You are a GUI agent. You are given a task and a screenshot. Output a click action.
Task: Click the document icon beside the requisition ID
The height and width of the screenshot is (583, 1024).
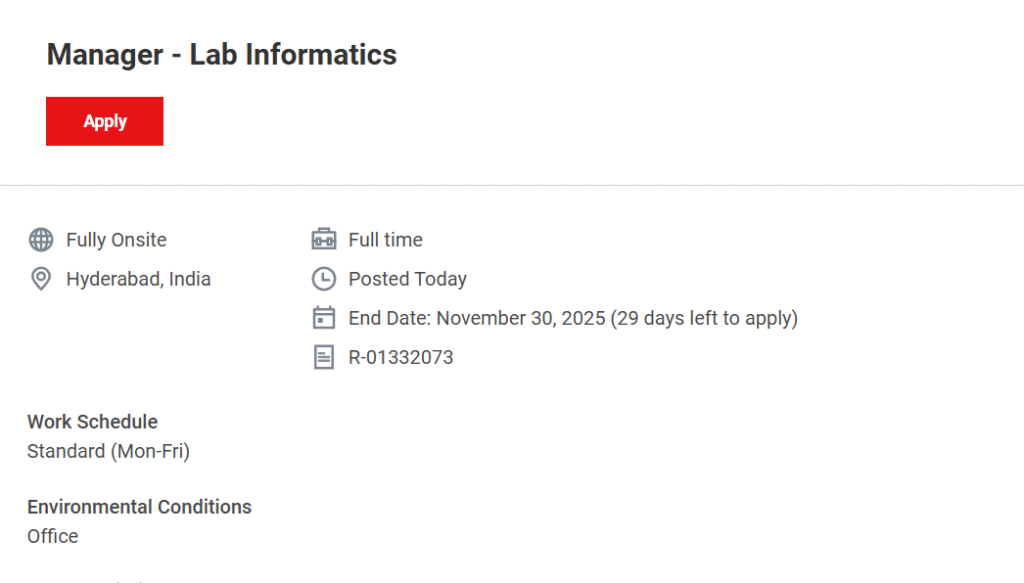[323, 357]
